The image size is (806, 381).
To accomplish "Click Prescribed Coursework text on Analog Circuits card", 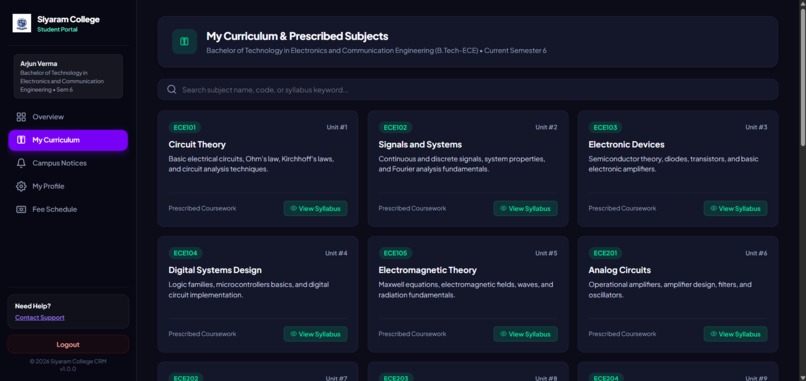I will pyautogui.click(x=622, y=334).
